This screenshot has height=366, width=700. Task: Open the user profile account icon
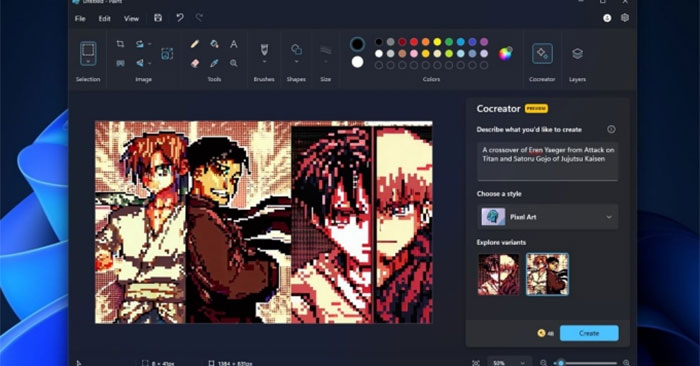tap(607, 18)
